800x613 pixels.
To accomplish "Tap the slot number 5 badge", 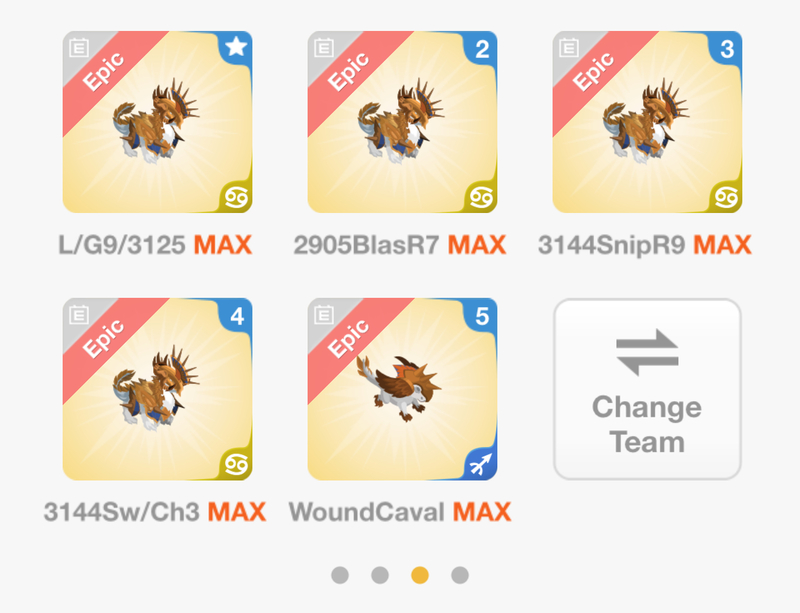I will [482, 316].
